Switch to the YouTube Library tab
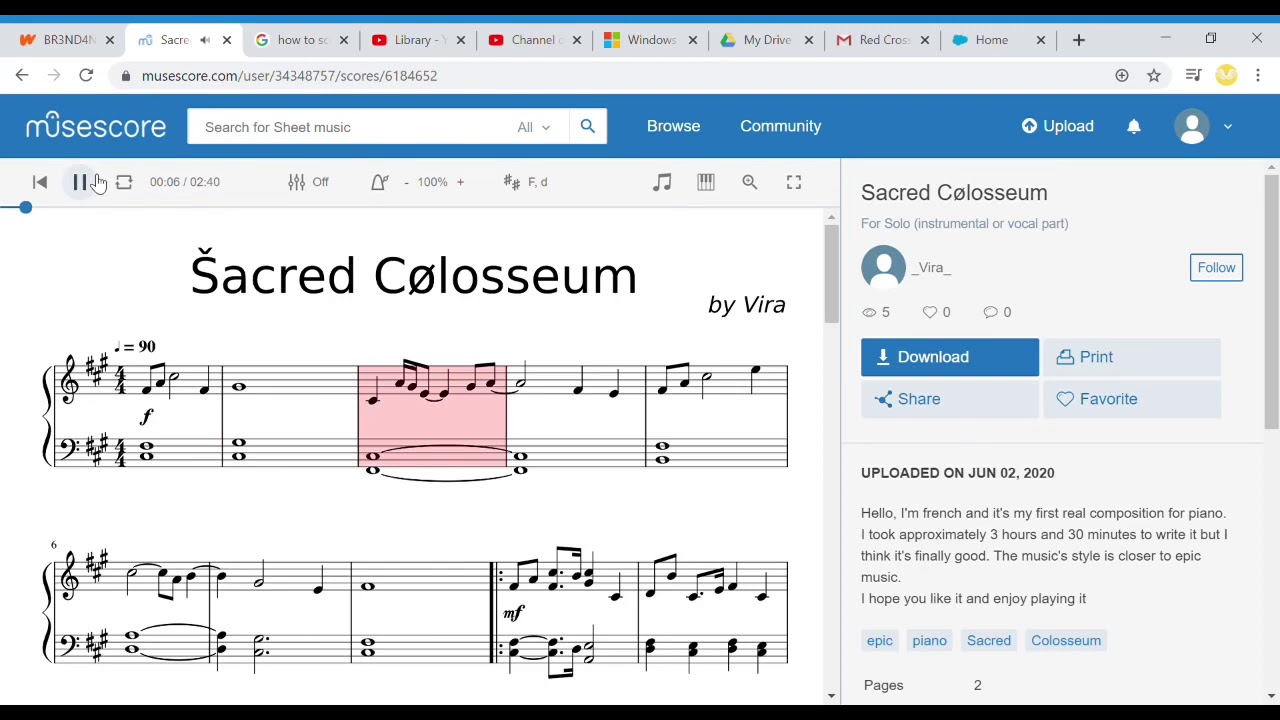This screenshot has width=1280, height=720. point(418,40)
